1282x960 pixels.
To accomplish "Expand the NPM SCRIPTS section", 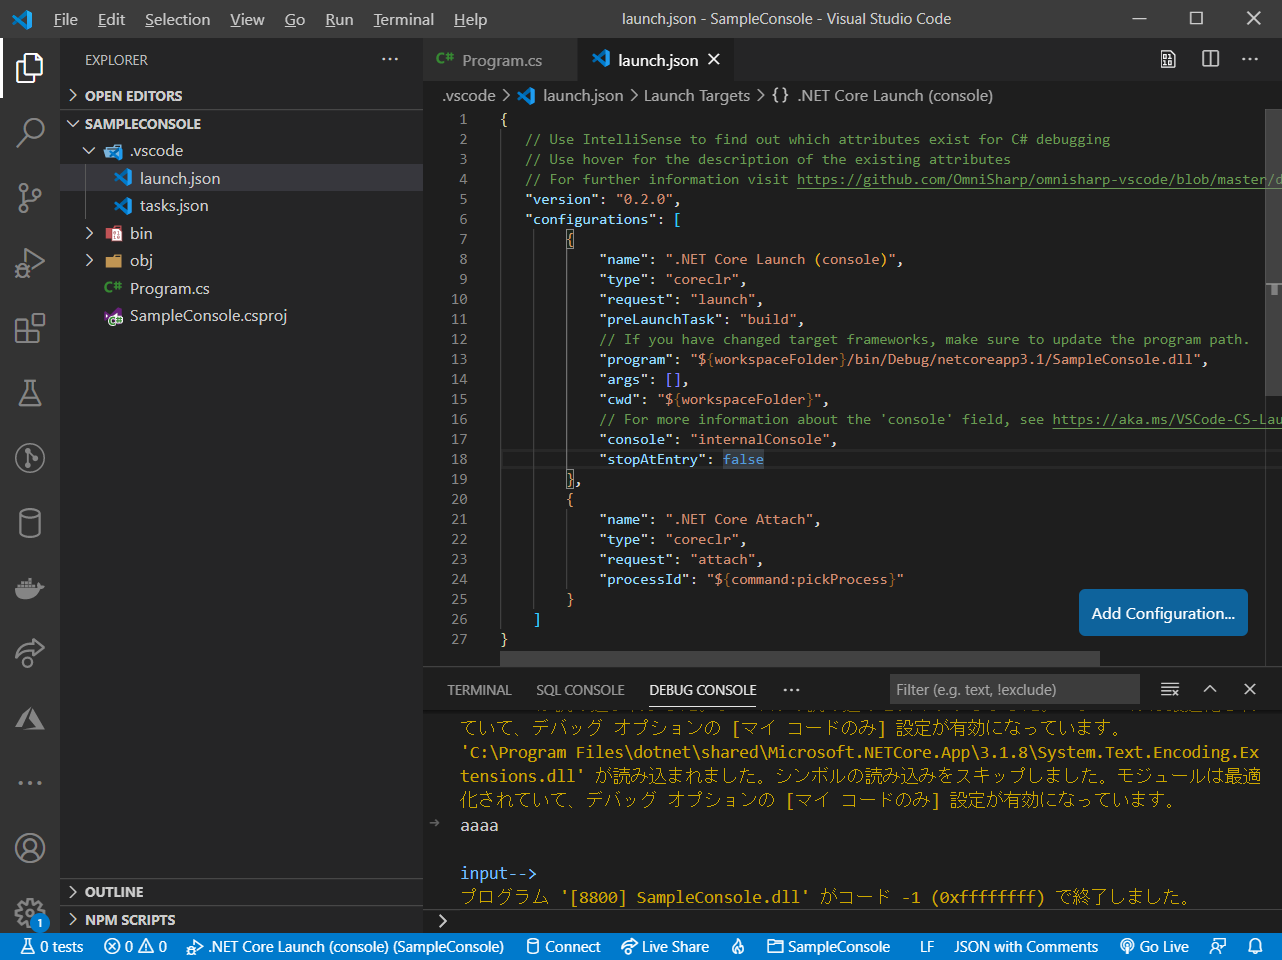I will point(242,920).
